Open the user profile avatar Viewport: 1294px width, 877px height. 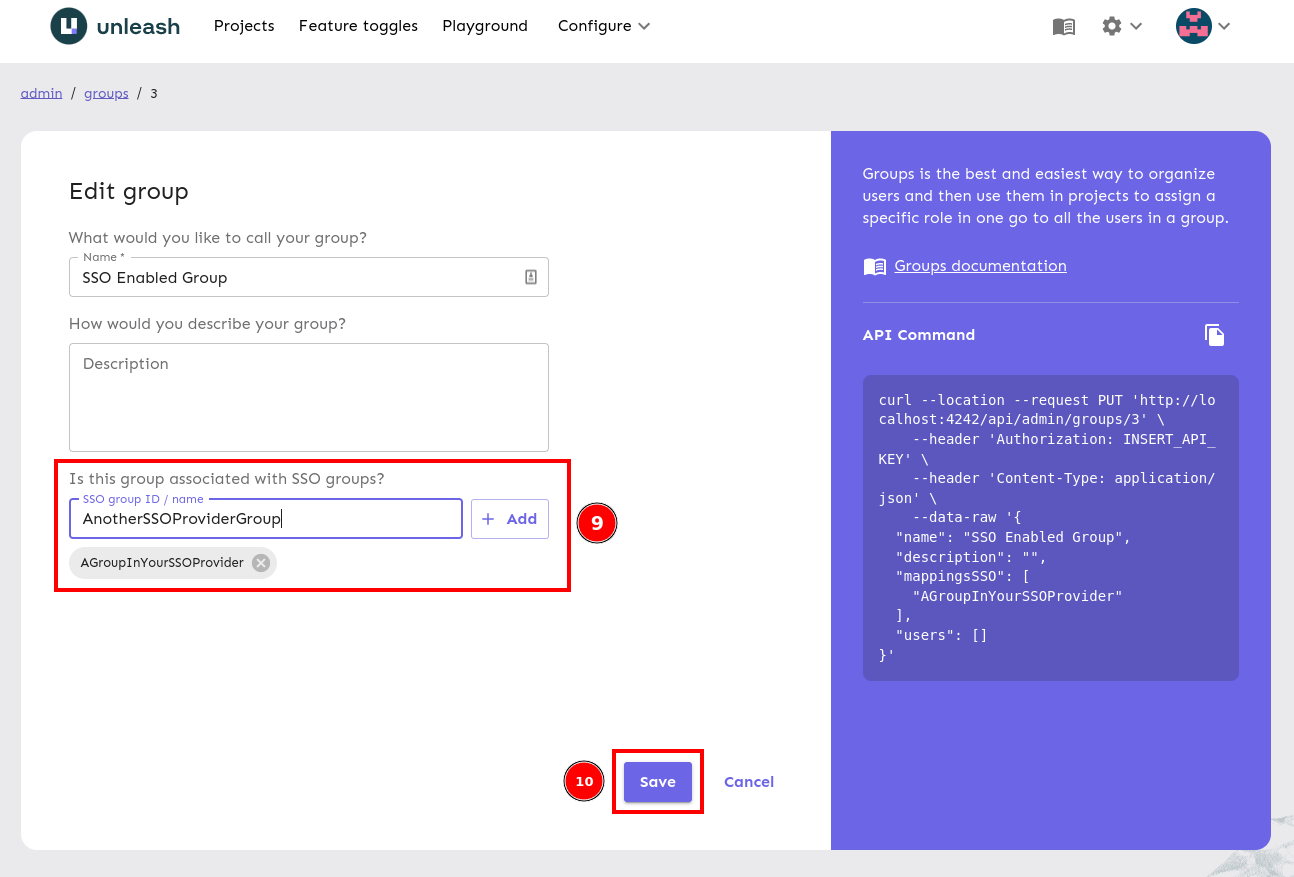point(1193,26)
